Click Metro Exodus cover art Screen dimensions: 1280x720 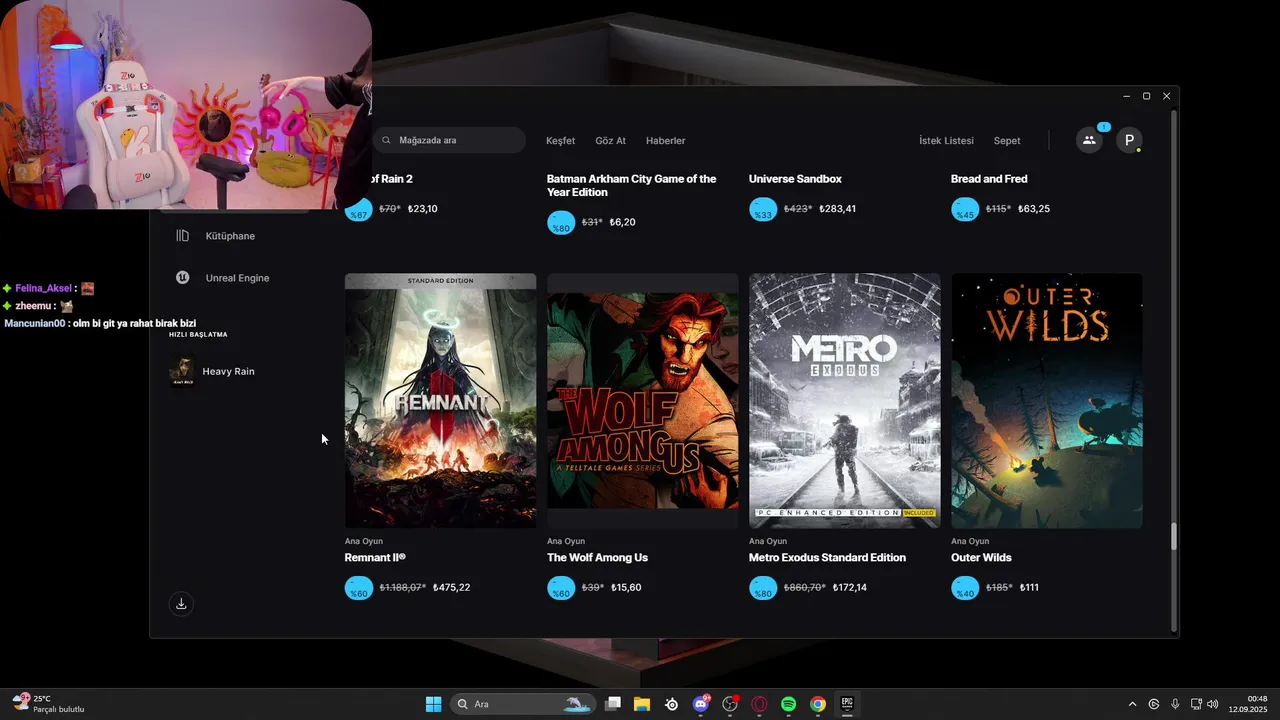844,400
